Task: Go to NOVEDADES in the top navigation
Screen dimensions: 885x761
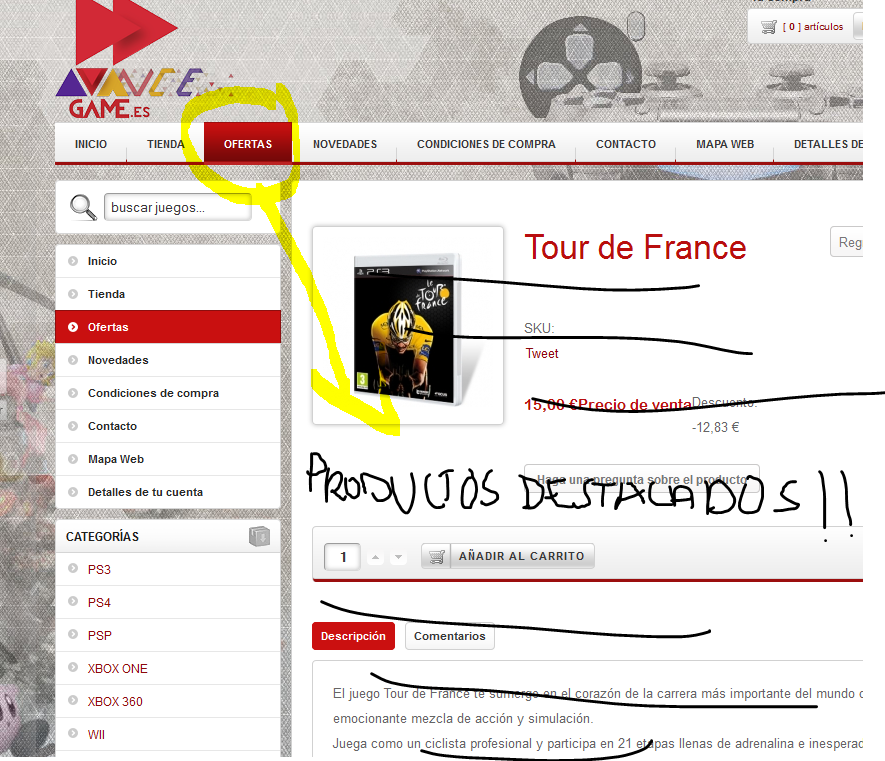Action: 345,144
